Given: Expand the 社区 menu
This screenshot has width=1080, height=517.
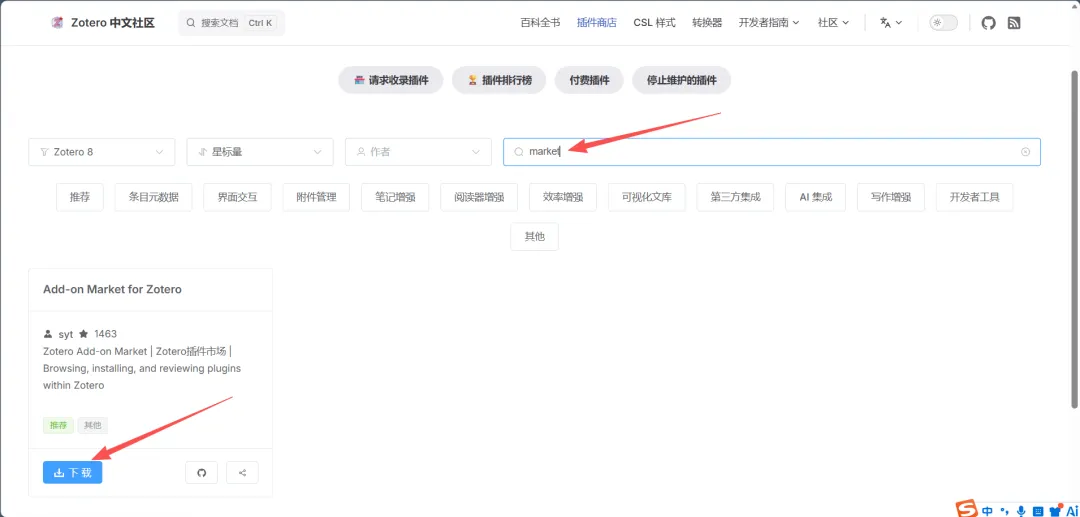Looking at the screenshot, I should click(x=833, y=23).
